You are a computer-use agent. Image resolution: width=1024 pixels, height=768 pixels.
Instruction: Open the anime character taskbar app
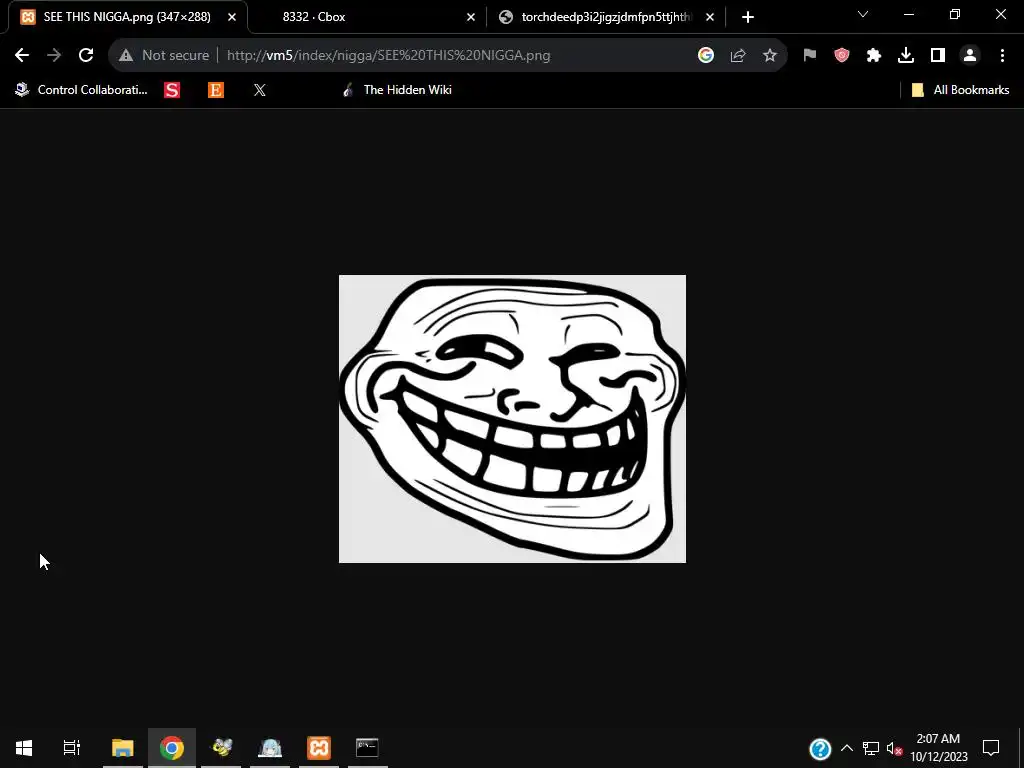[270, 748]
